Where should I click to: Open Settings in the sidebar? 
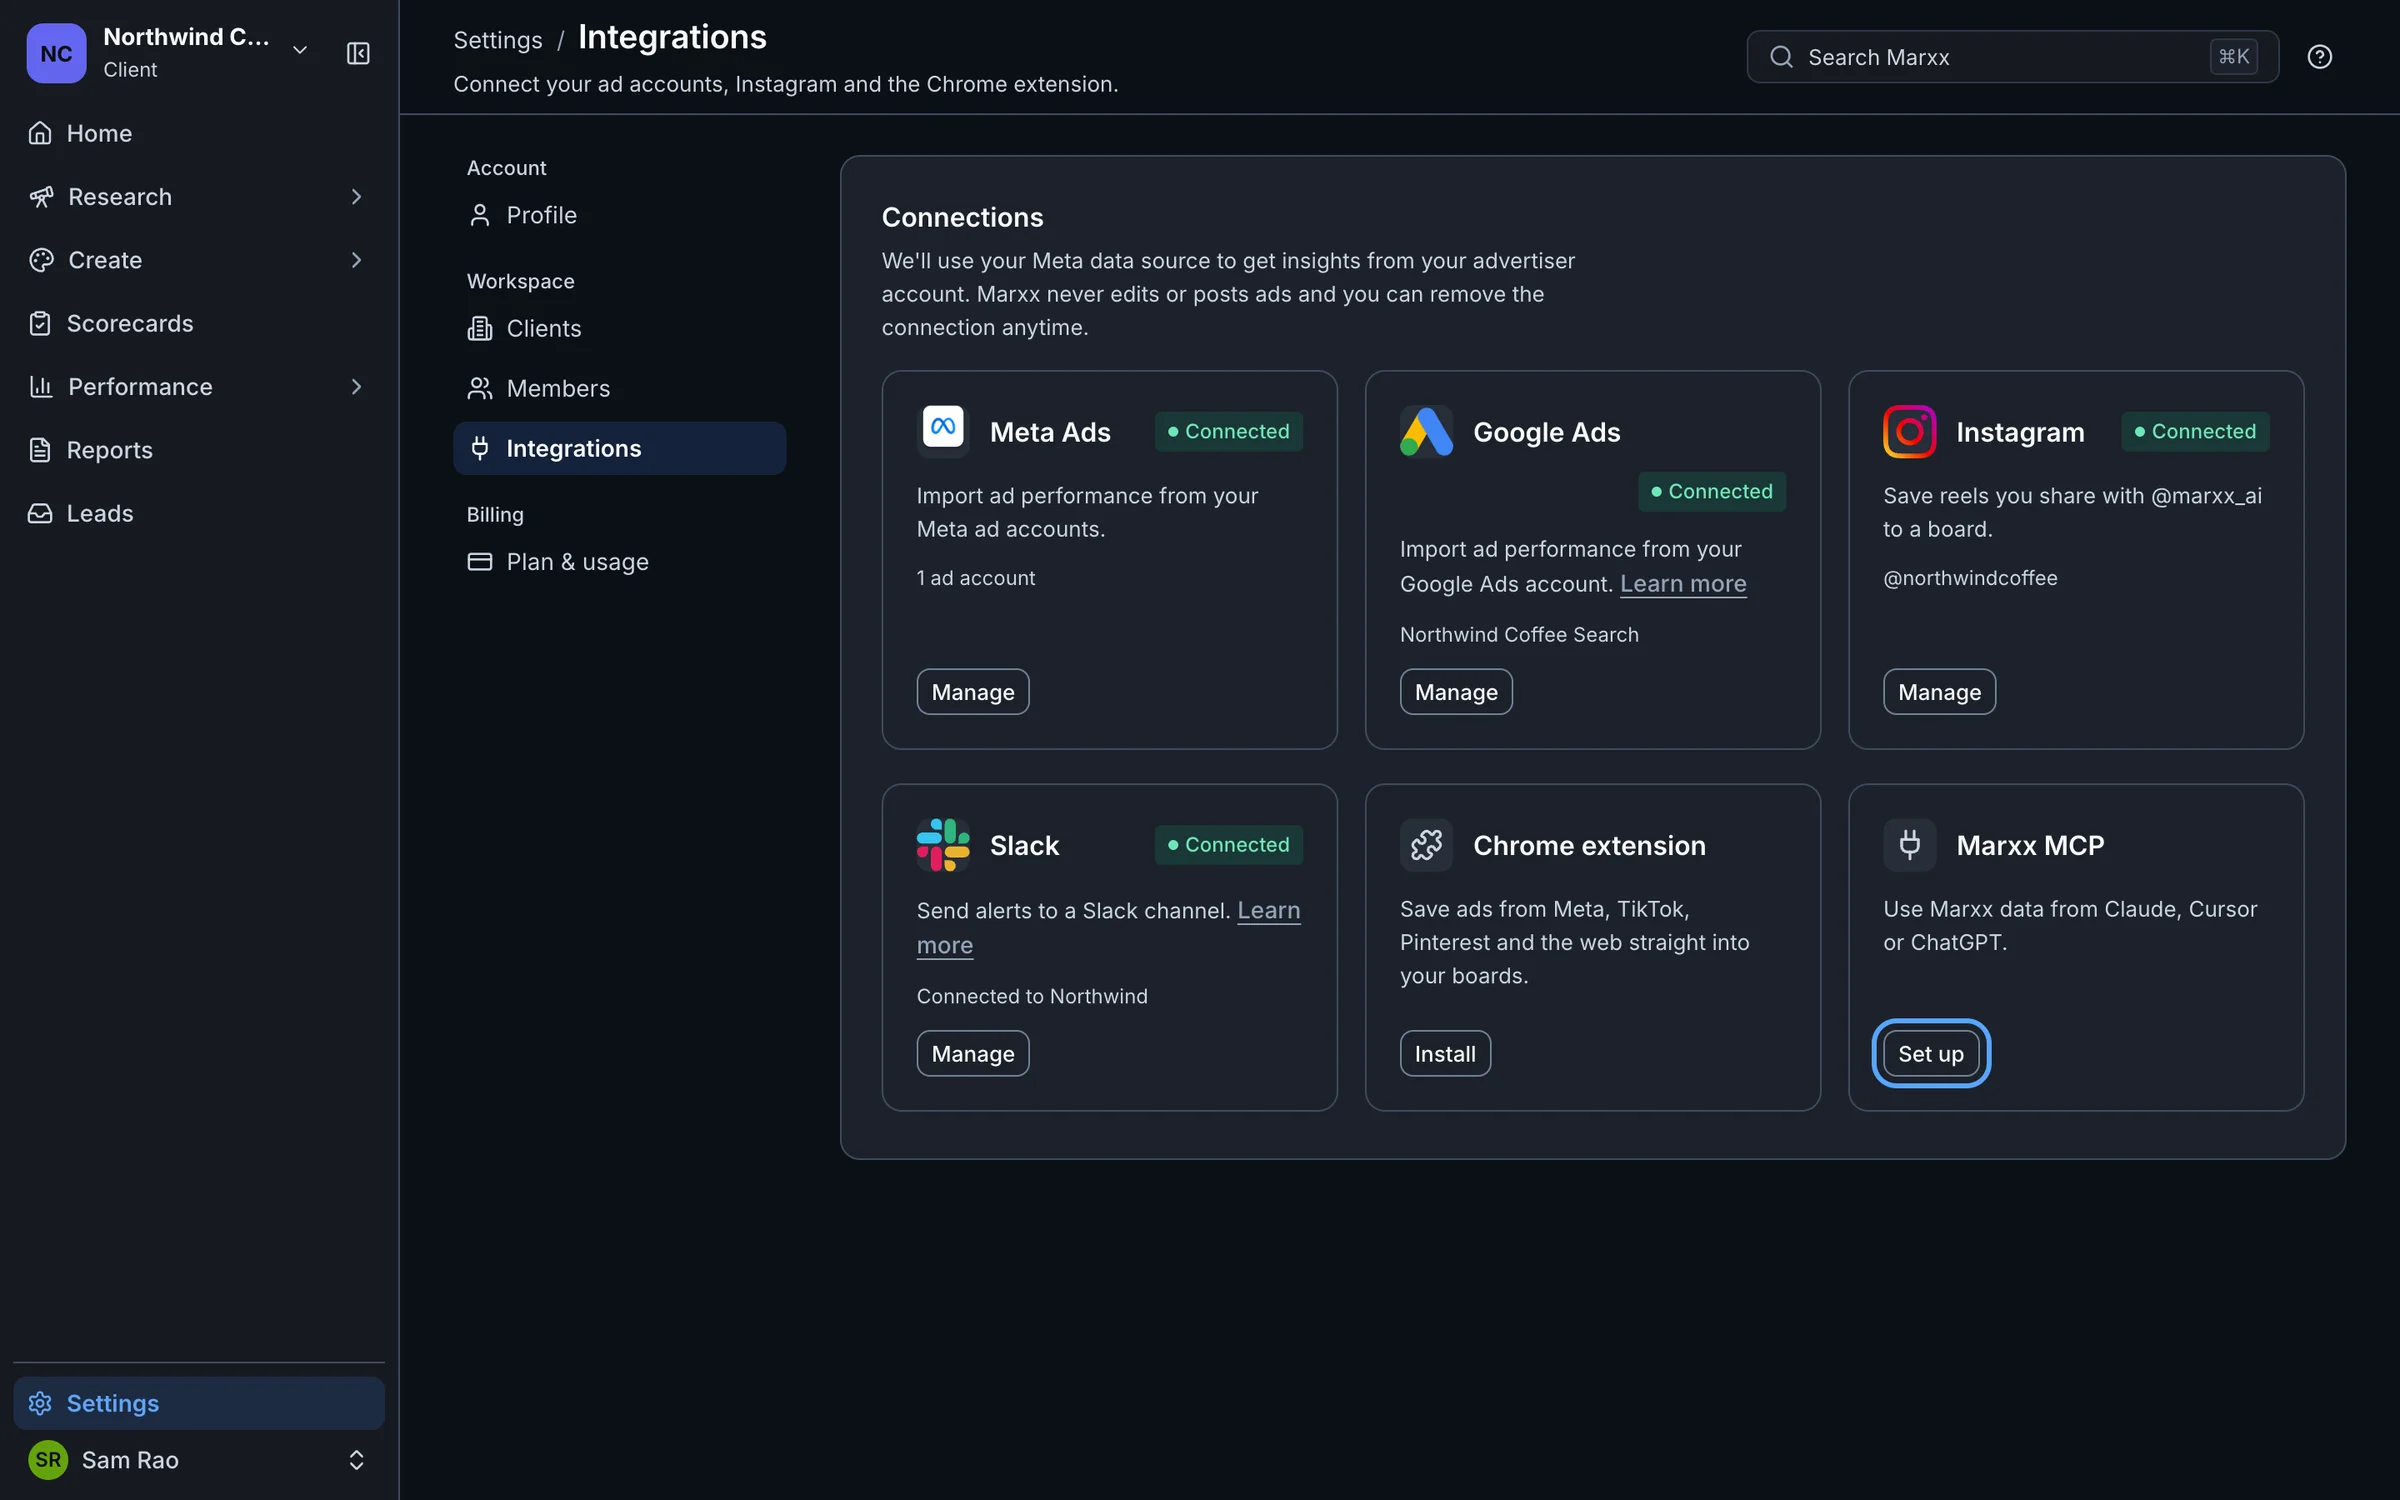199,1403
